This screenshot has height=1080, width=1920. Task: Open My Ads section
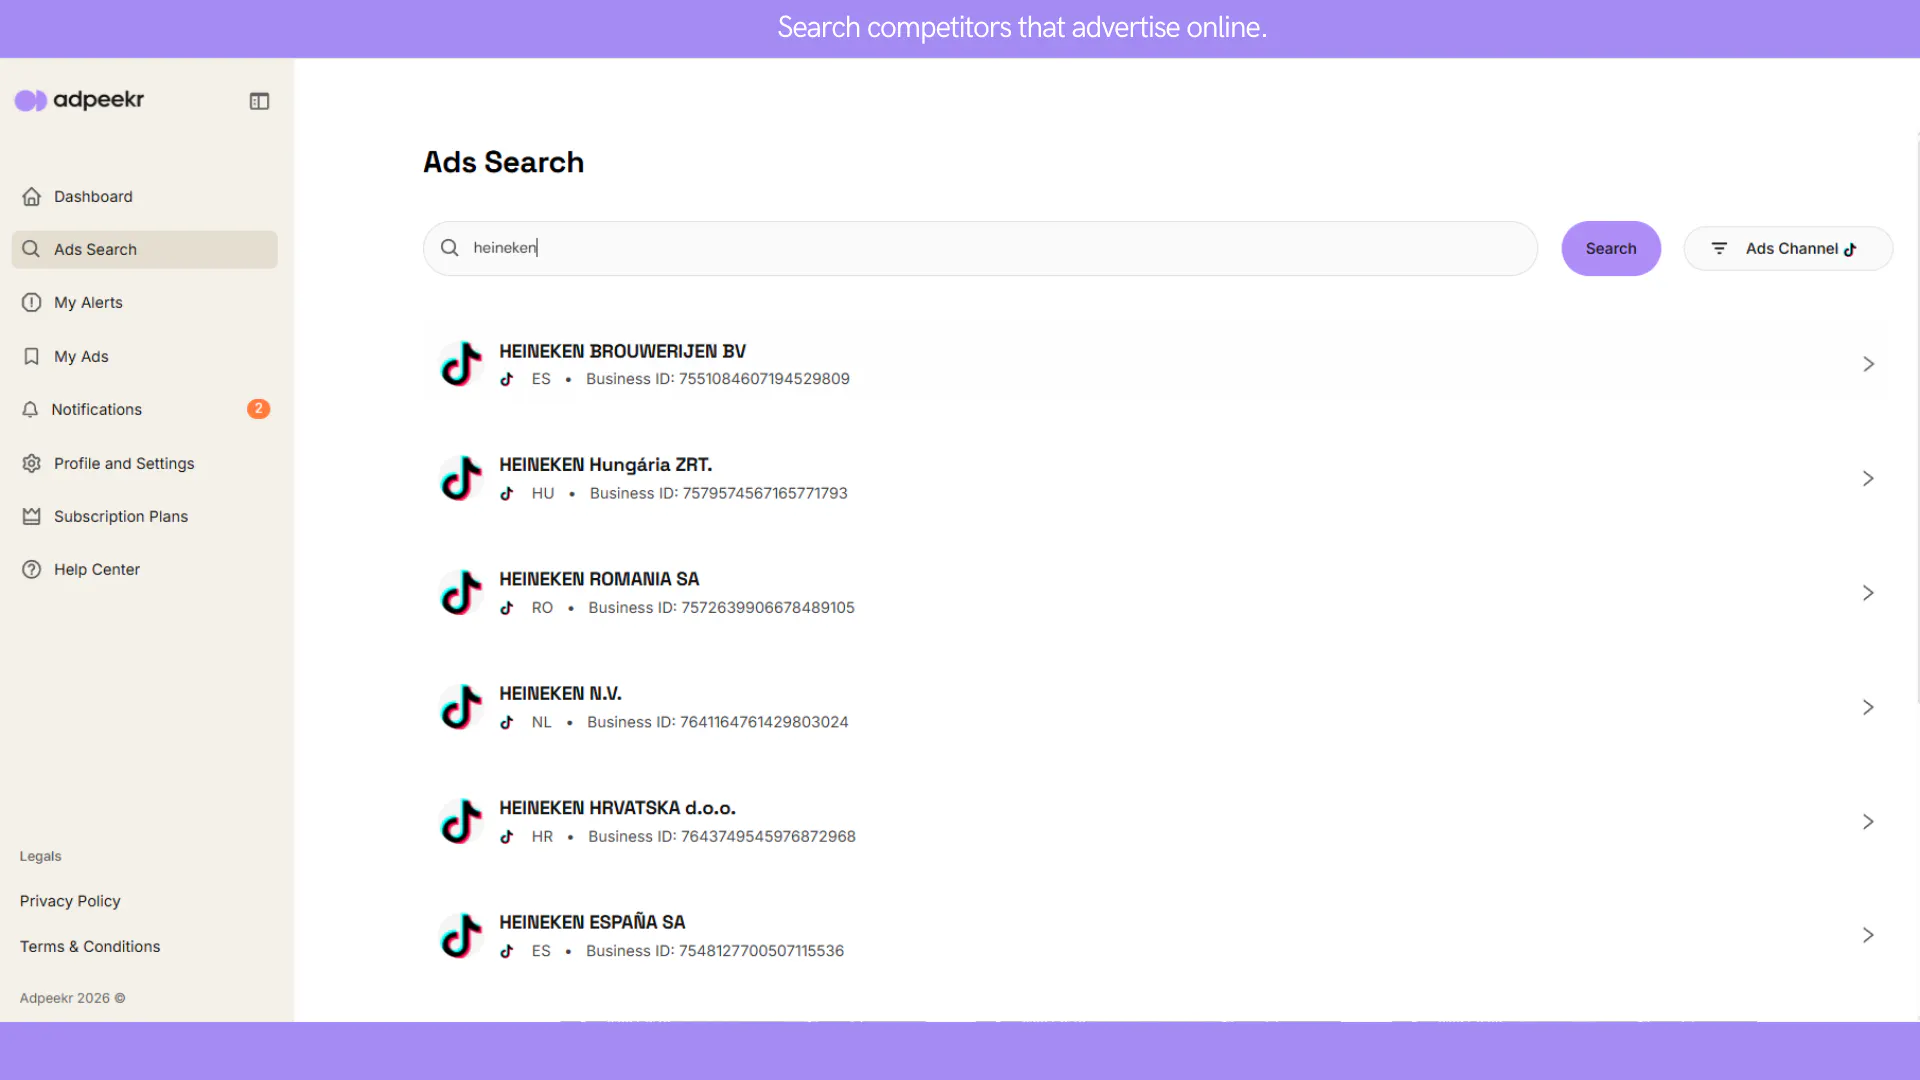pos(144,357)
